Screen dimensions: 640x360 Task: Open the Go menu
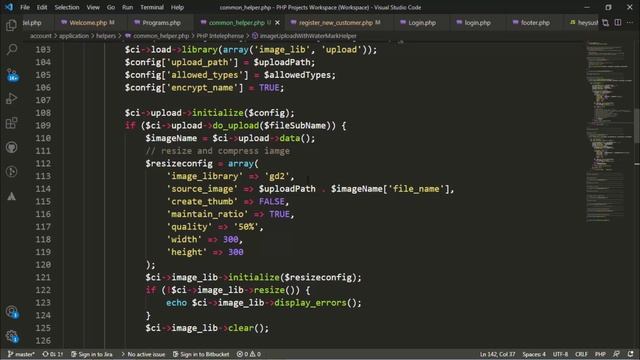click(x=111, y=7)
